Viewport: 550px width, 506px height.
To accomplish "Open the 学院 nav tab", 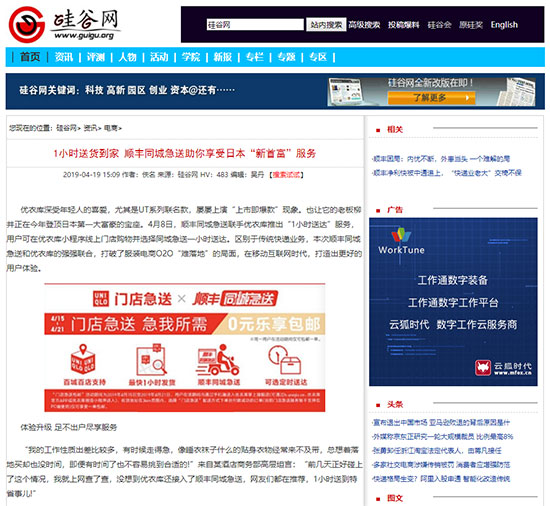I will pyautogui.click(x=191, y=57).
